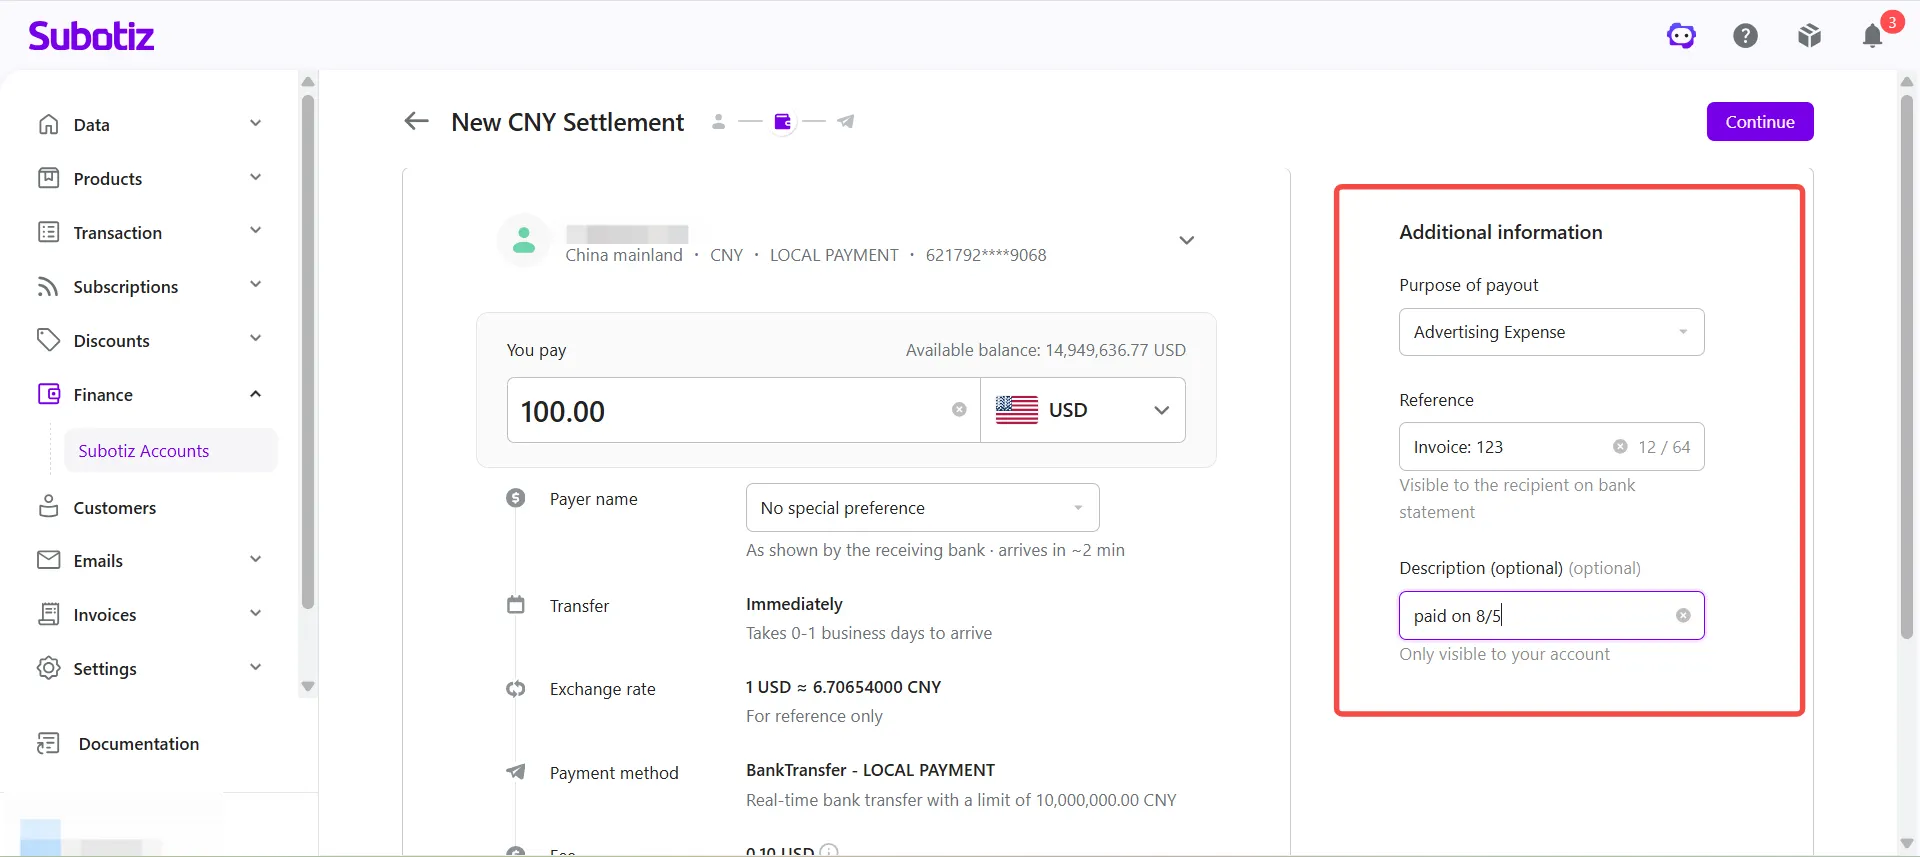Open Subotiz Accounts page

171,451
